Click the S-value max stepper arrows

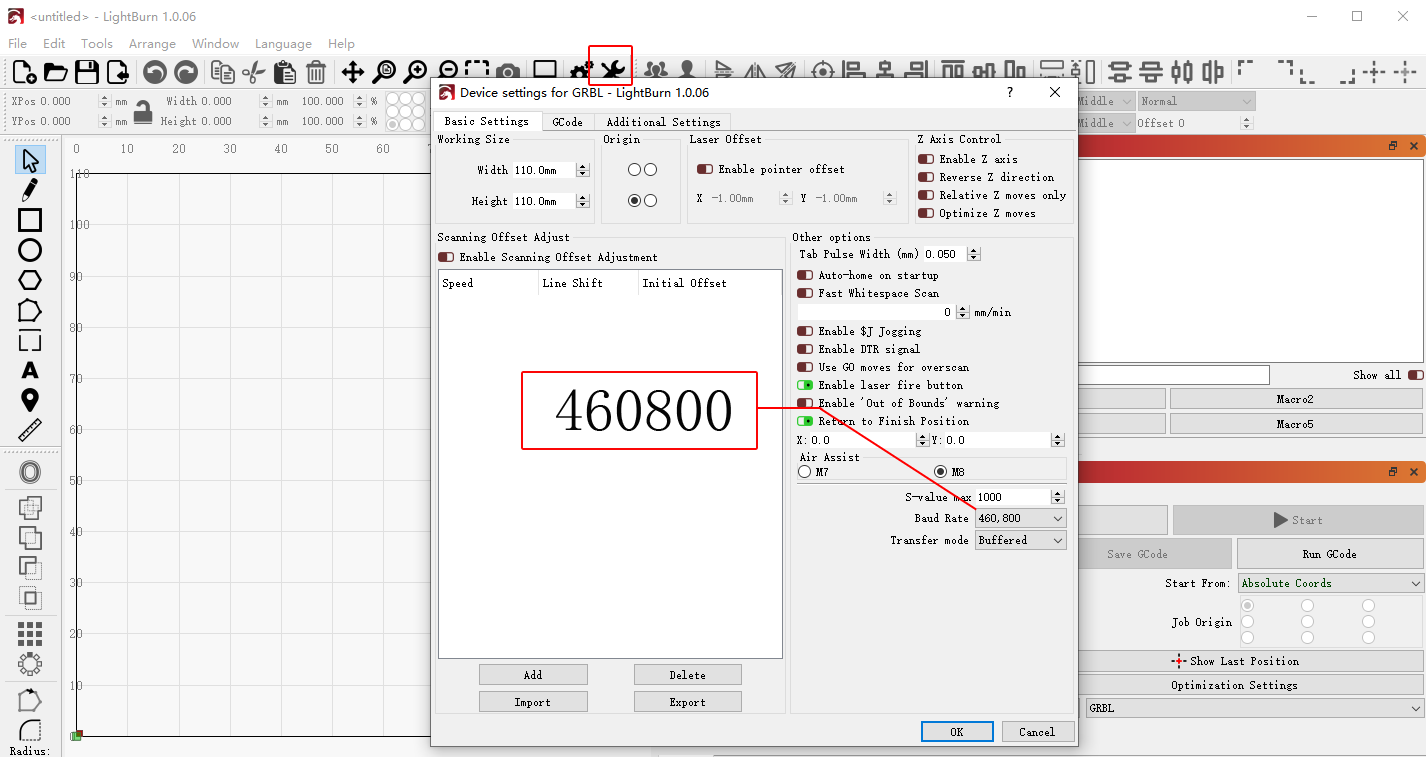point(1058,497)
